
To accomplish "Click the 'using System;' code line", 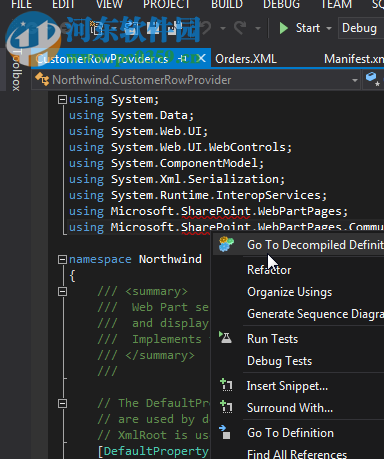I will tap(114, 99).
